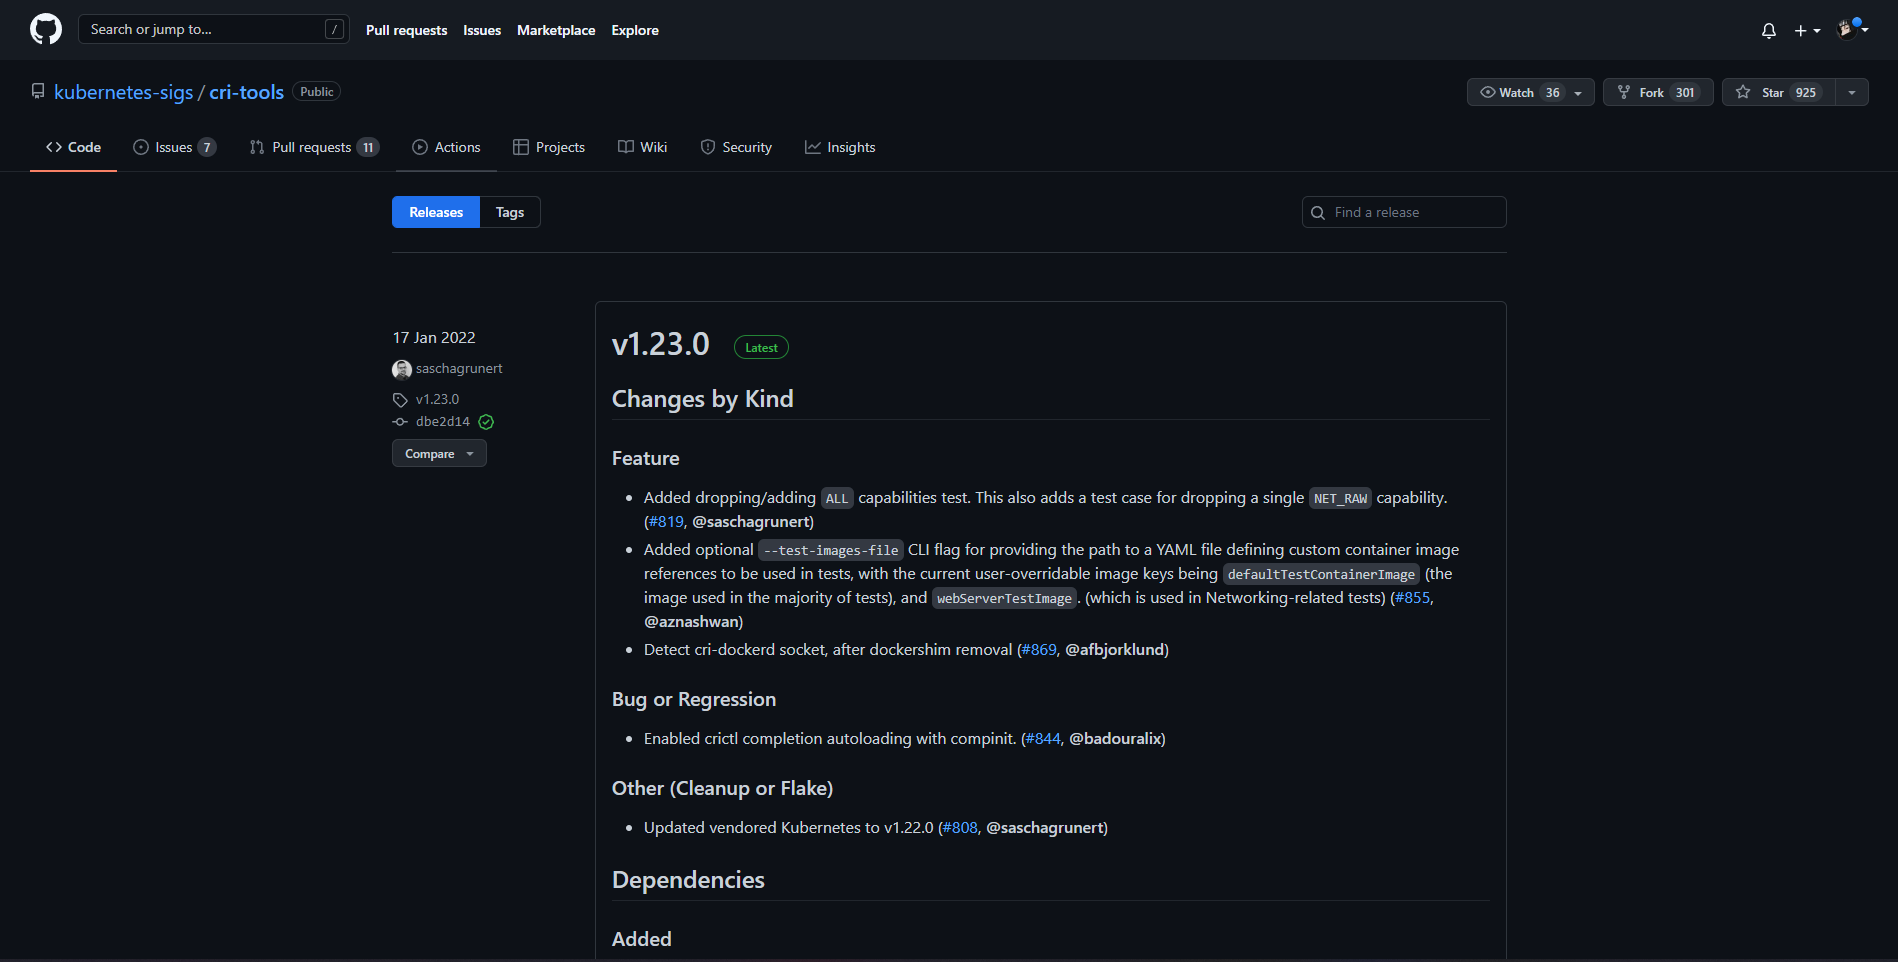Expand the Star lists dropdown arrow
Viewport: 1898px width, 962px height.
(x=1852, y=92)
